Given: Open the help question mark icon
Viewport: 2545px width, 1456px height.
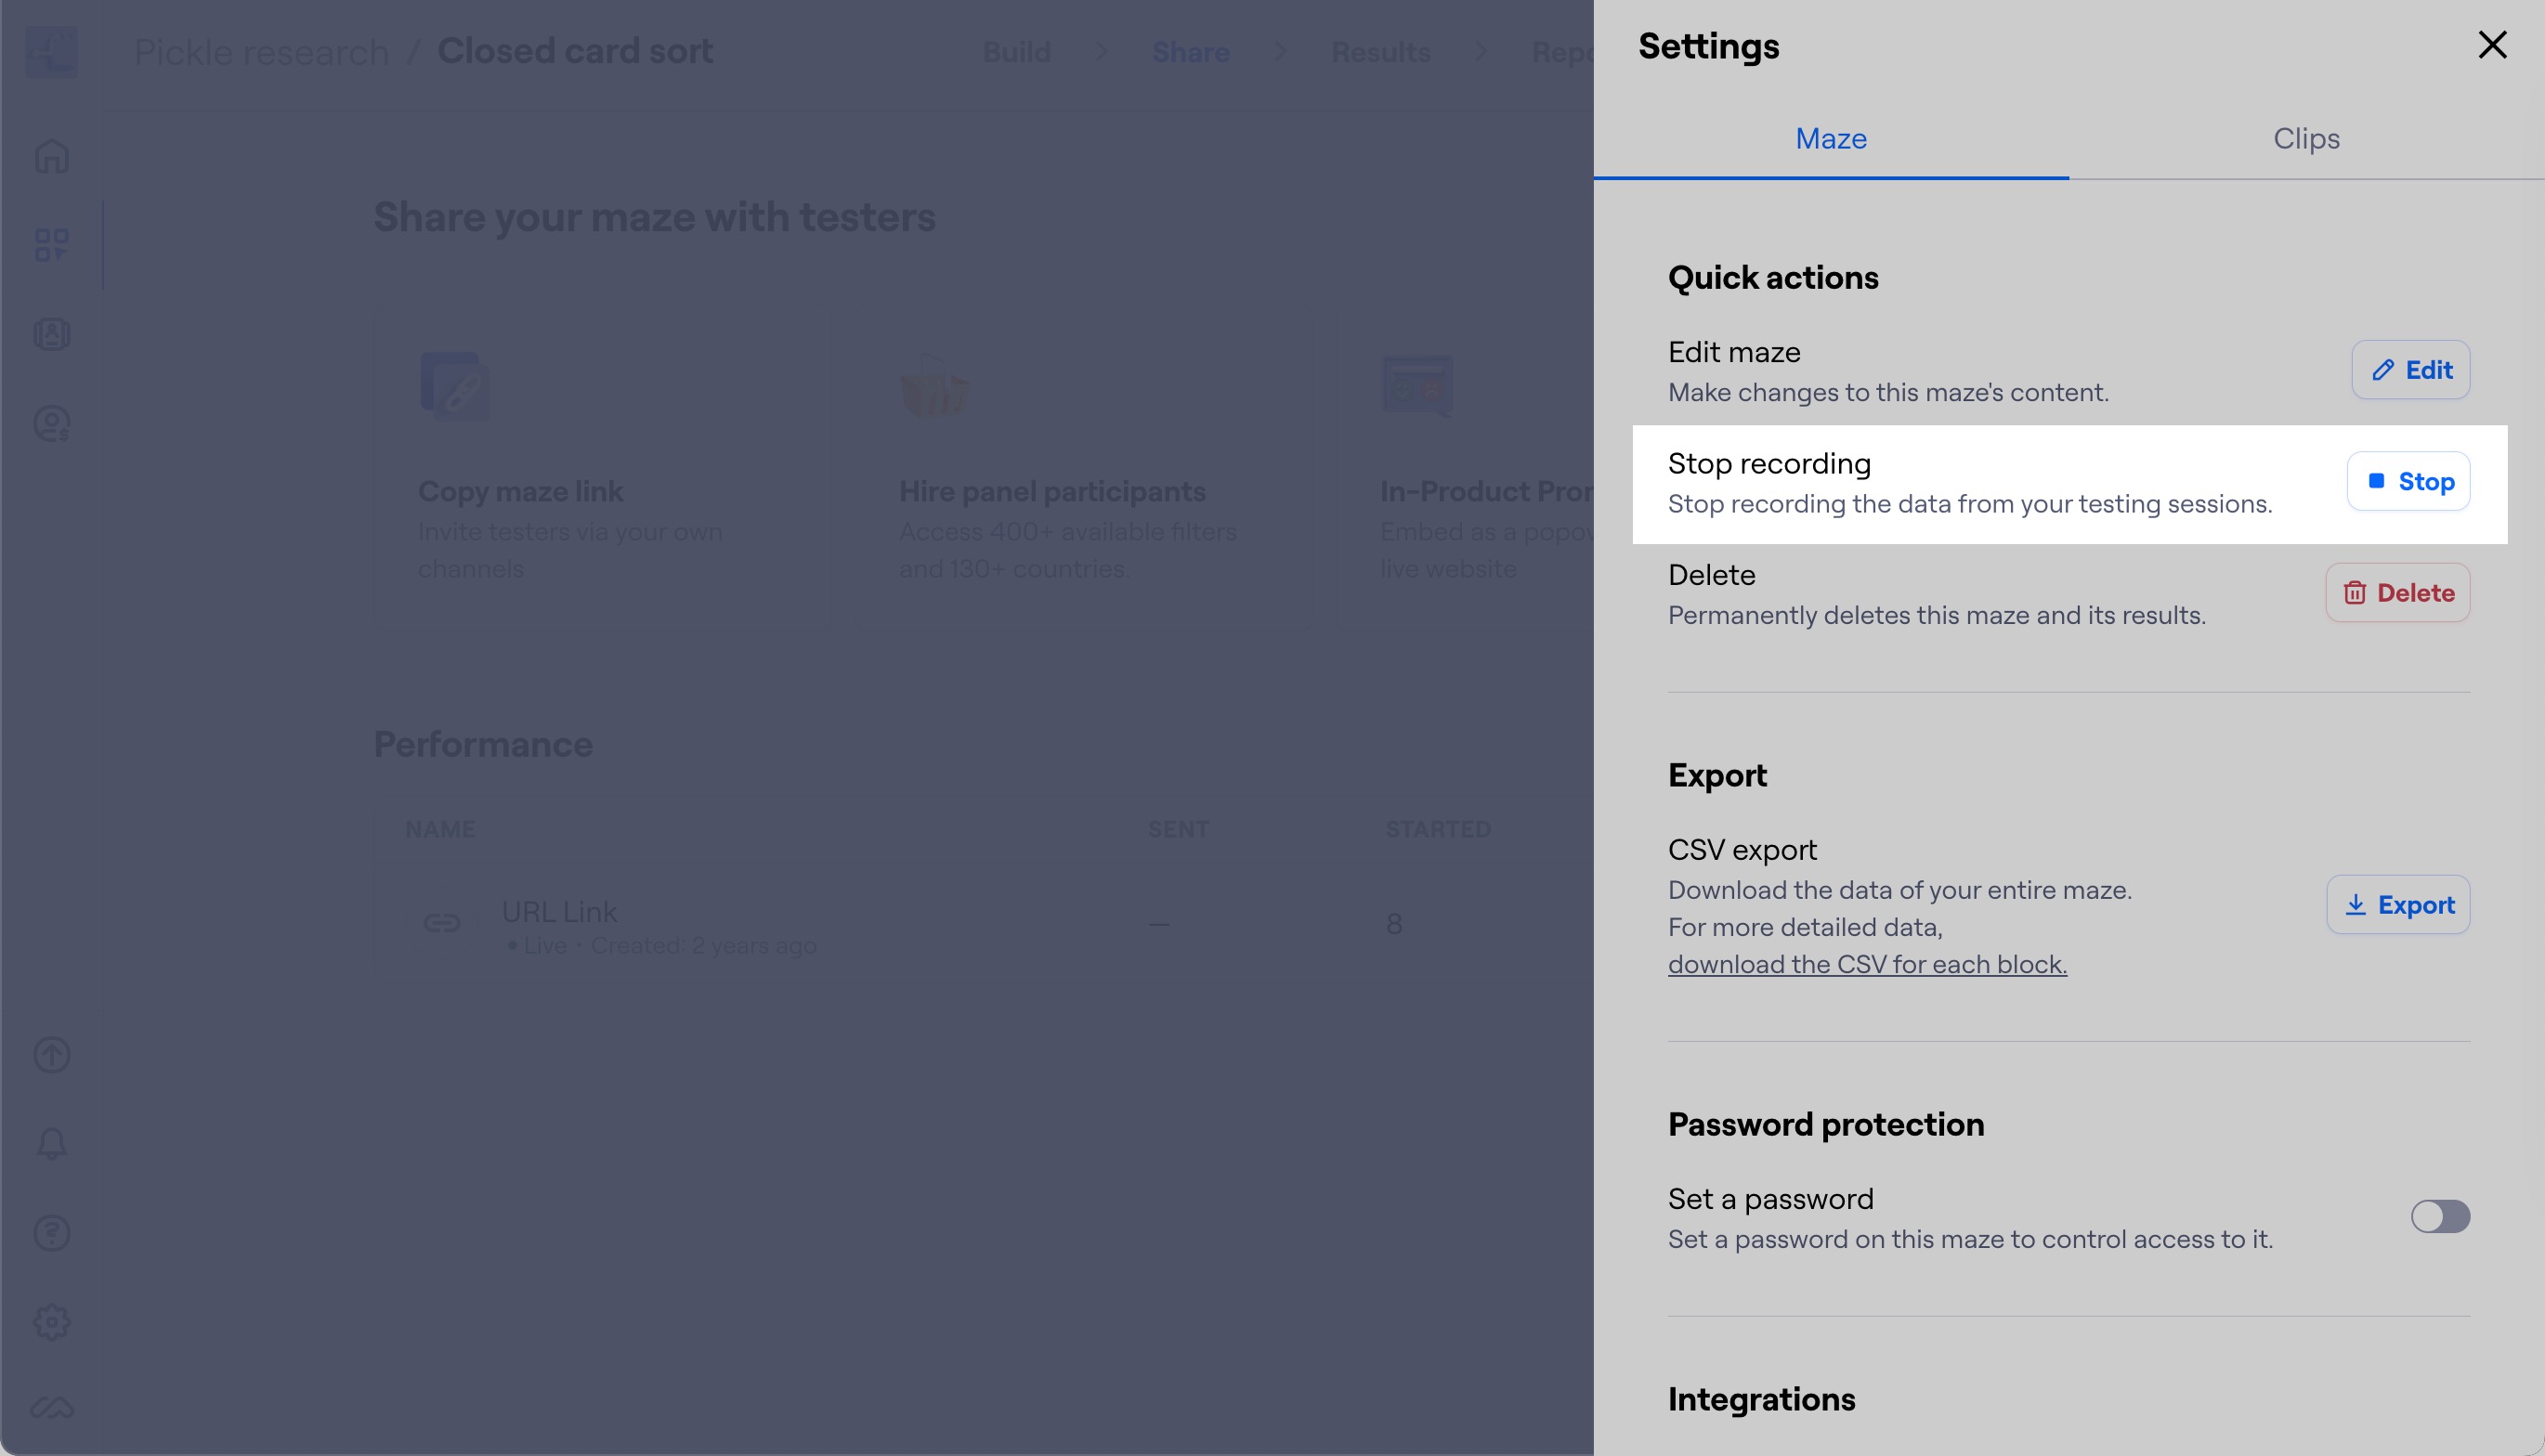Looking at the screenshot, I should 52,1233.
